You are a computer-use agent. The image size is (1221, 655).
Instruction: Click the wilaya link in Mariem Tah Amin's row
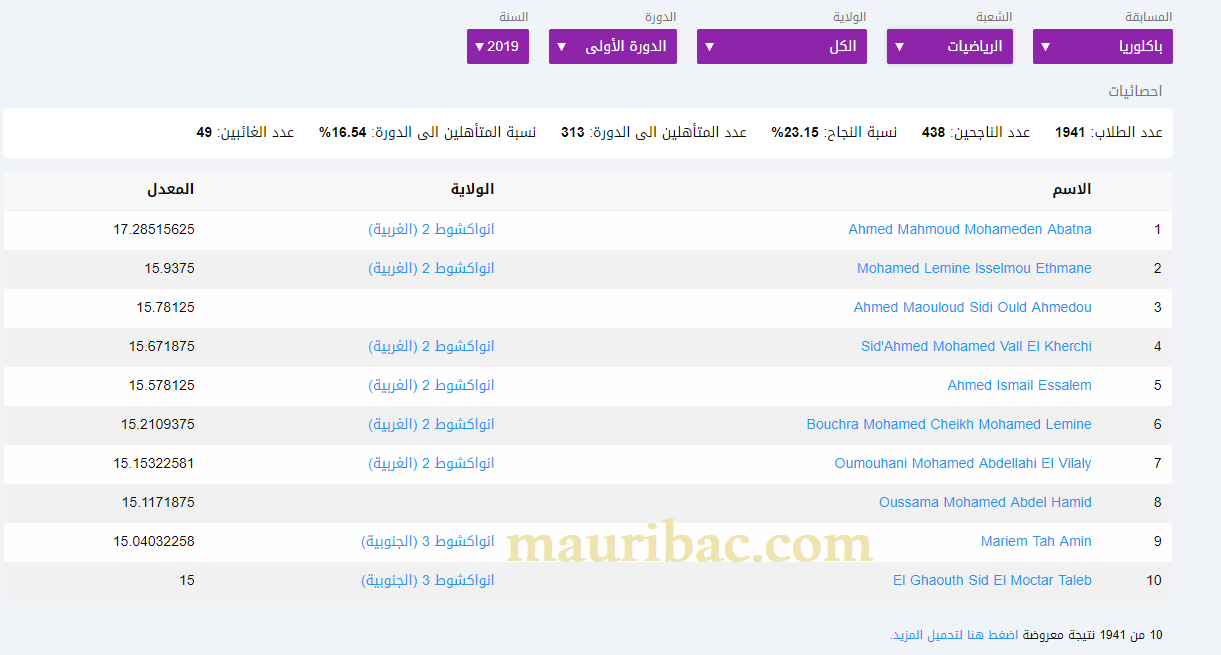pyautogui.click(x=427, y=541)
